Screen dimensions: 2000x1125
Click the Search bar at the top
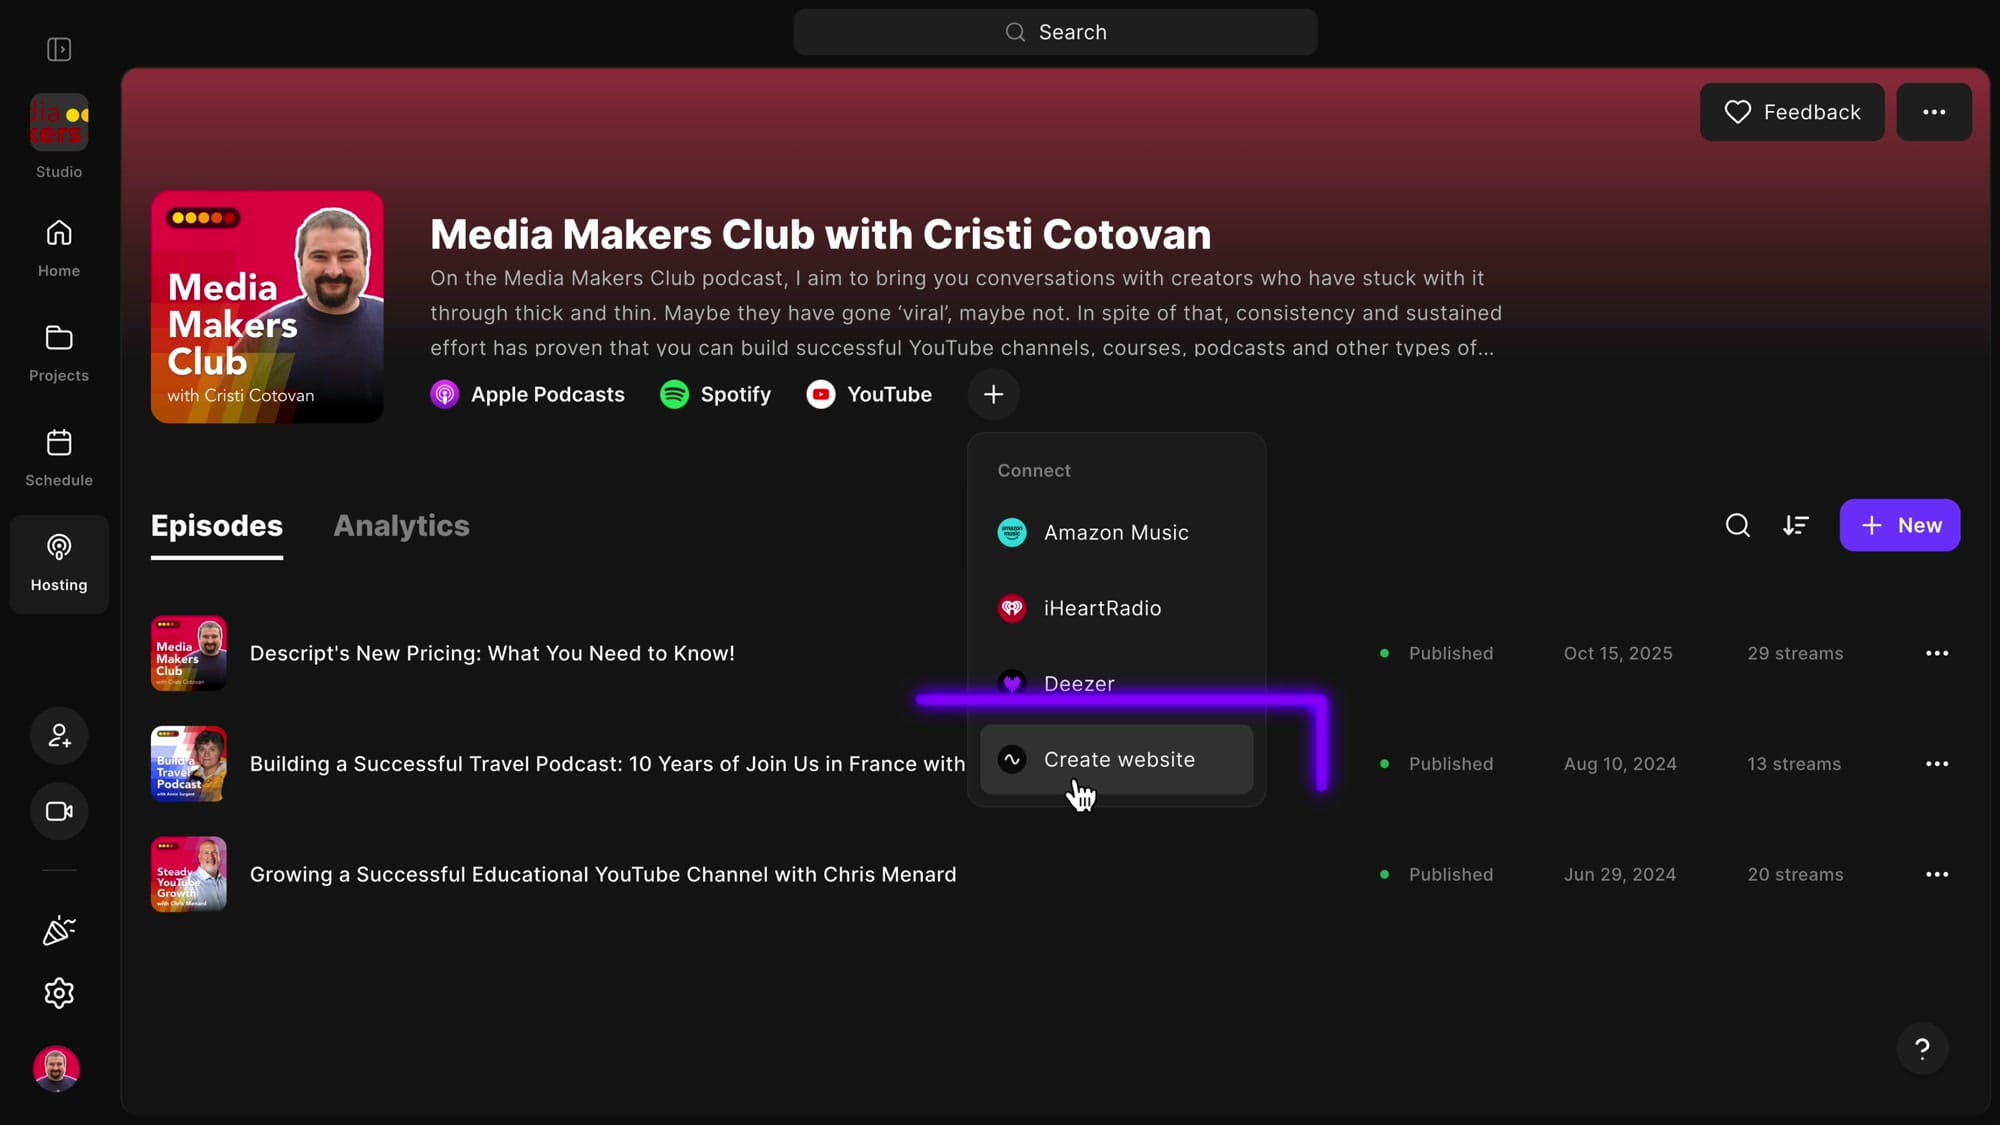(x=1055, y=31)
